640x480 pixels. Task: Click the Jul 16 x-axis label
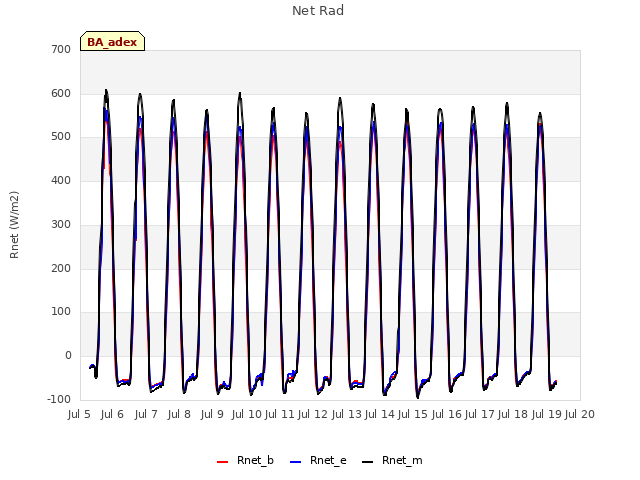[x=447, y=414]
